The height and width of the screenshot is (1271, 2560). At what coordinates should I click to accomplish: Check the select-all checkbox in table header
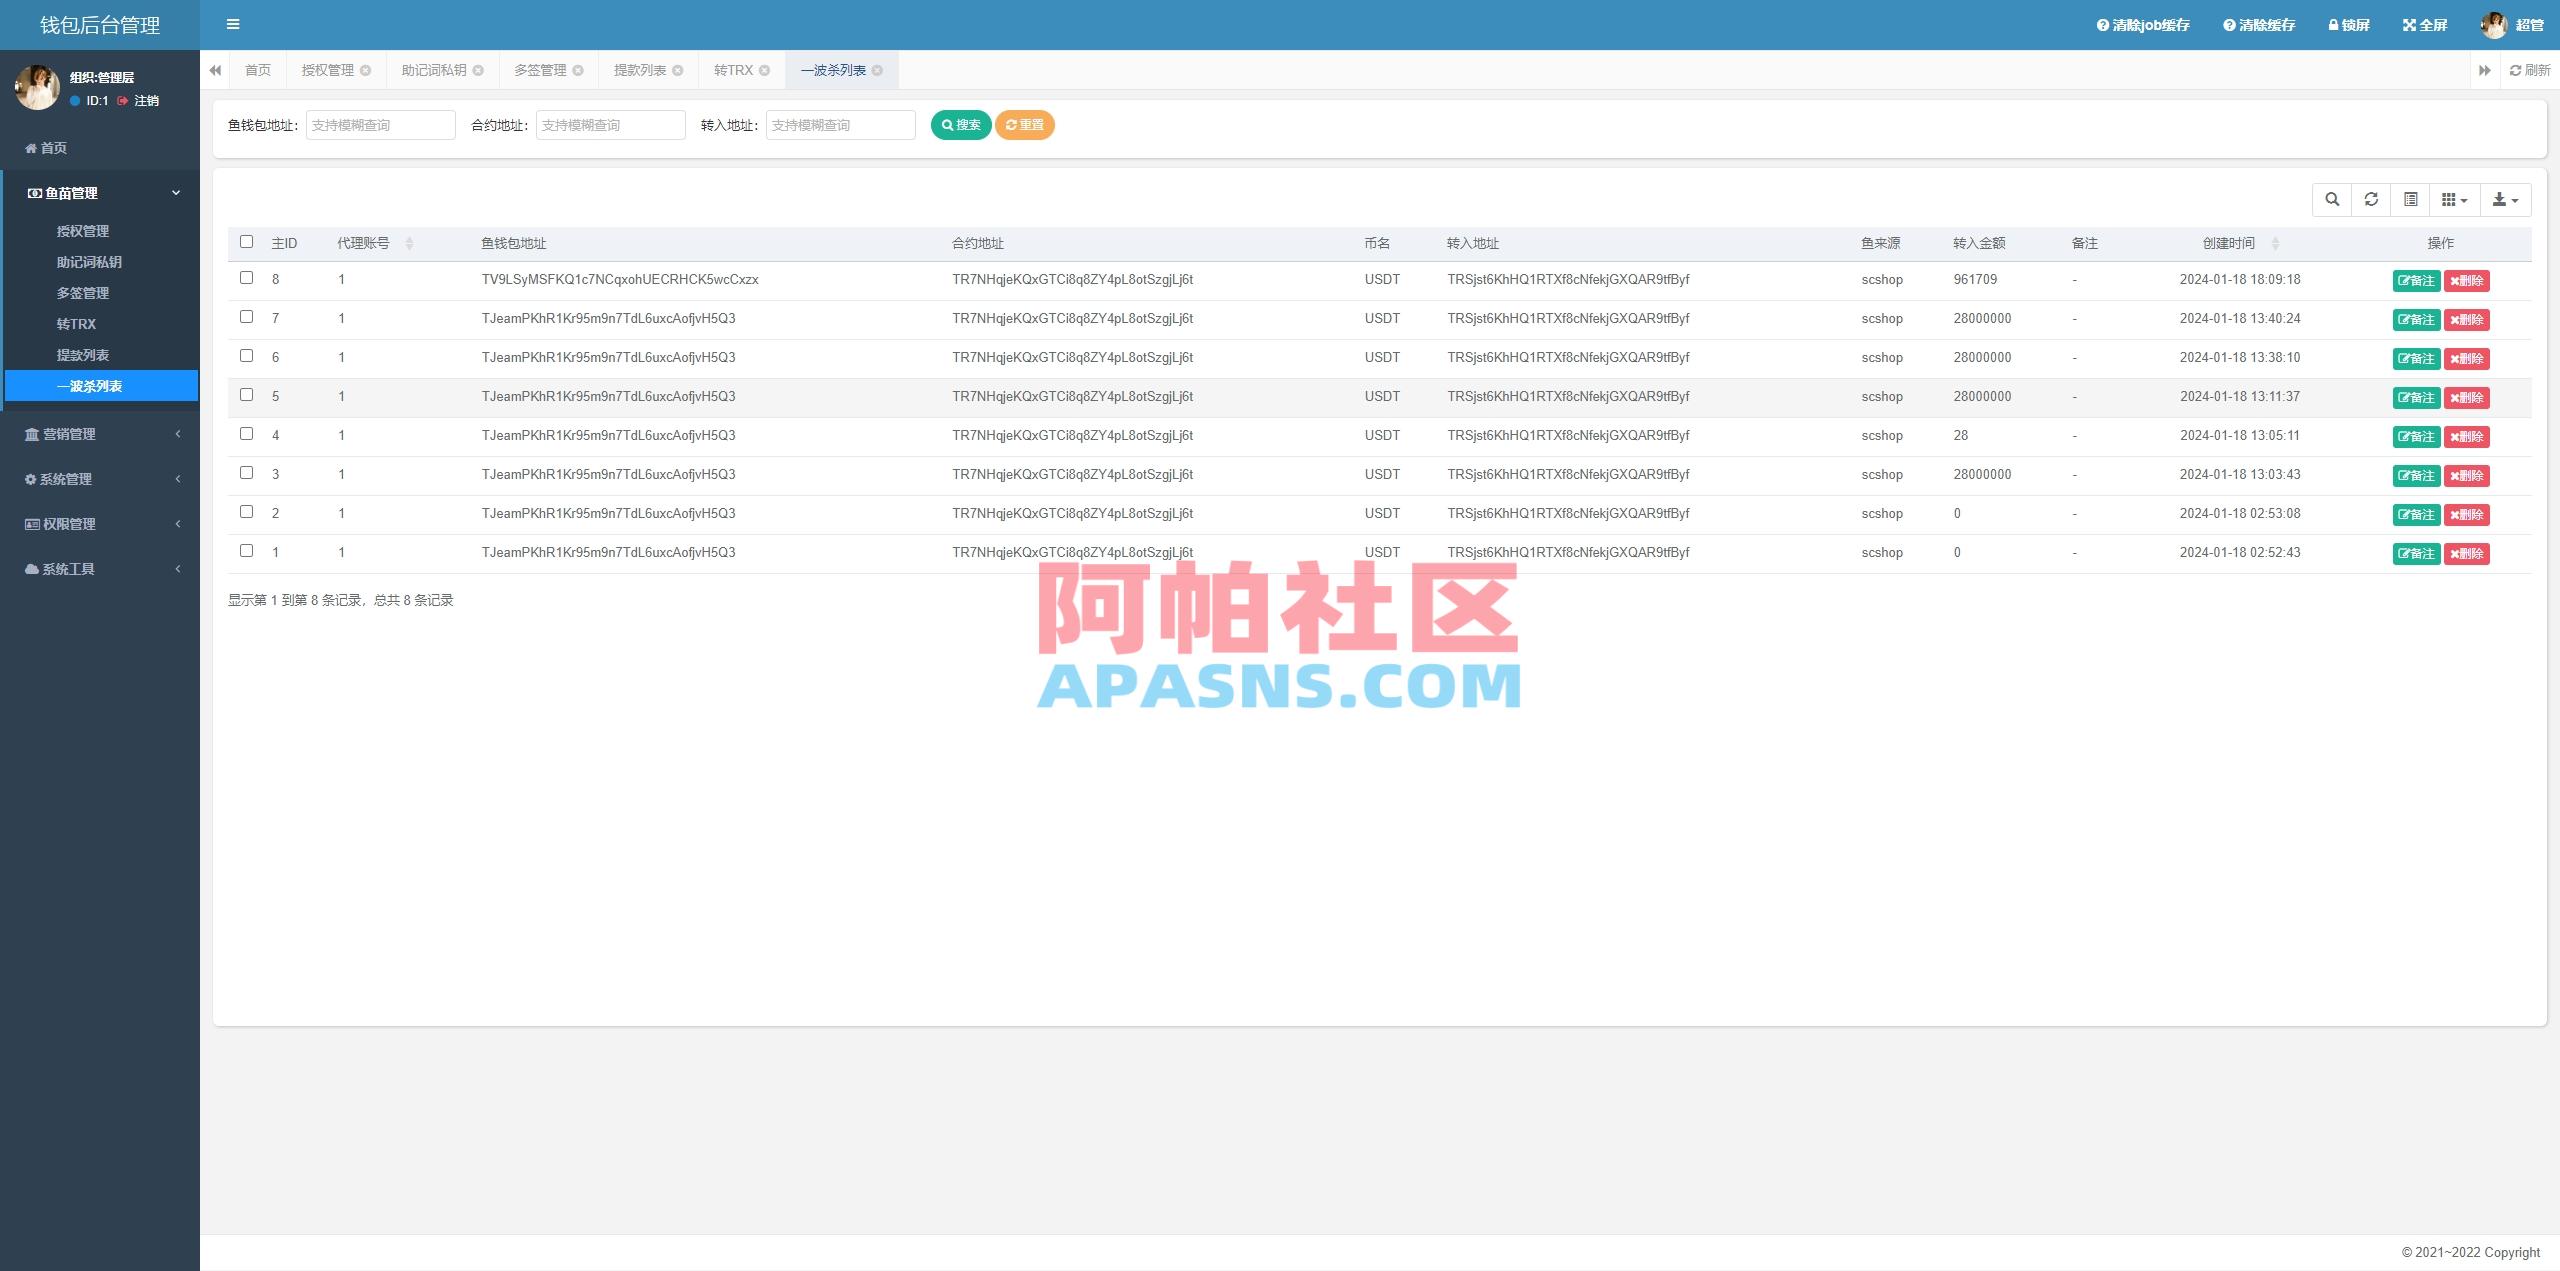tap(247, 242)
